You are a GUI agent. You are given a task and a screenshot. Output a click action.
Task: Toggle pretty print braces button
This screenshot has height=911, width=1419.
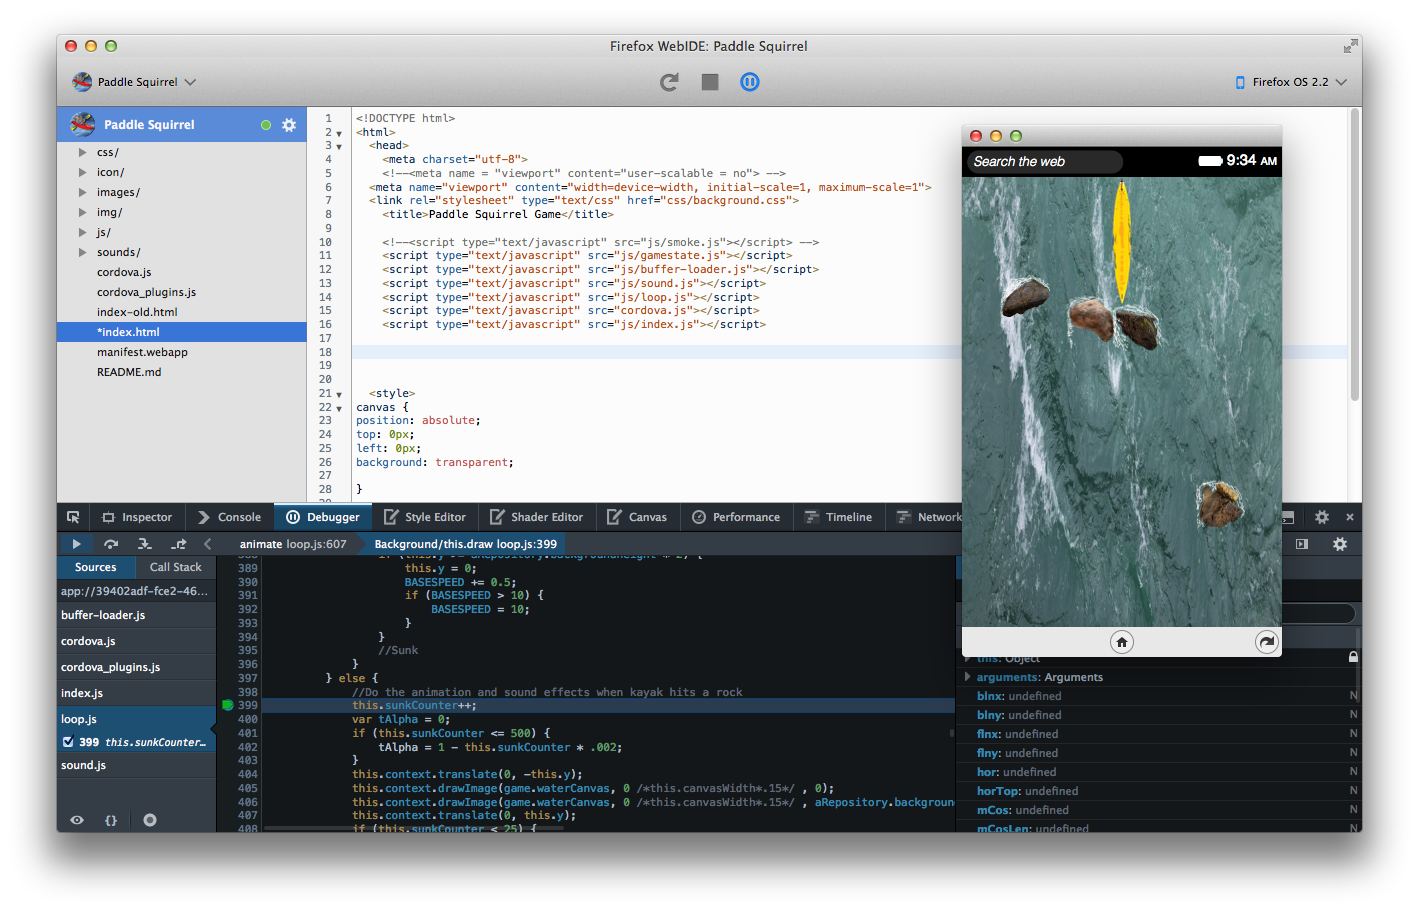tap(111, 820)
